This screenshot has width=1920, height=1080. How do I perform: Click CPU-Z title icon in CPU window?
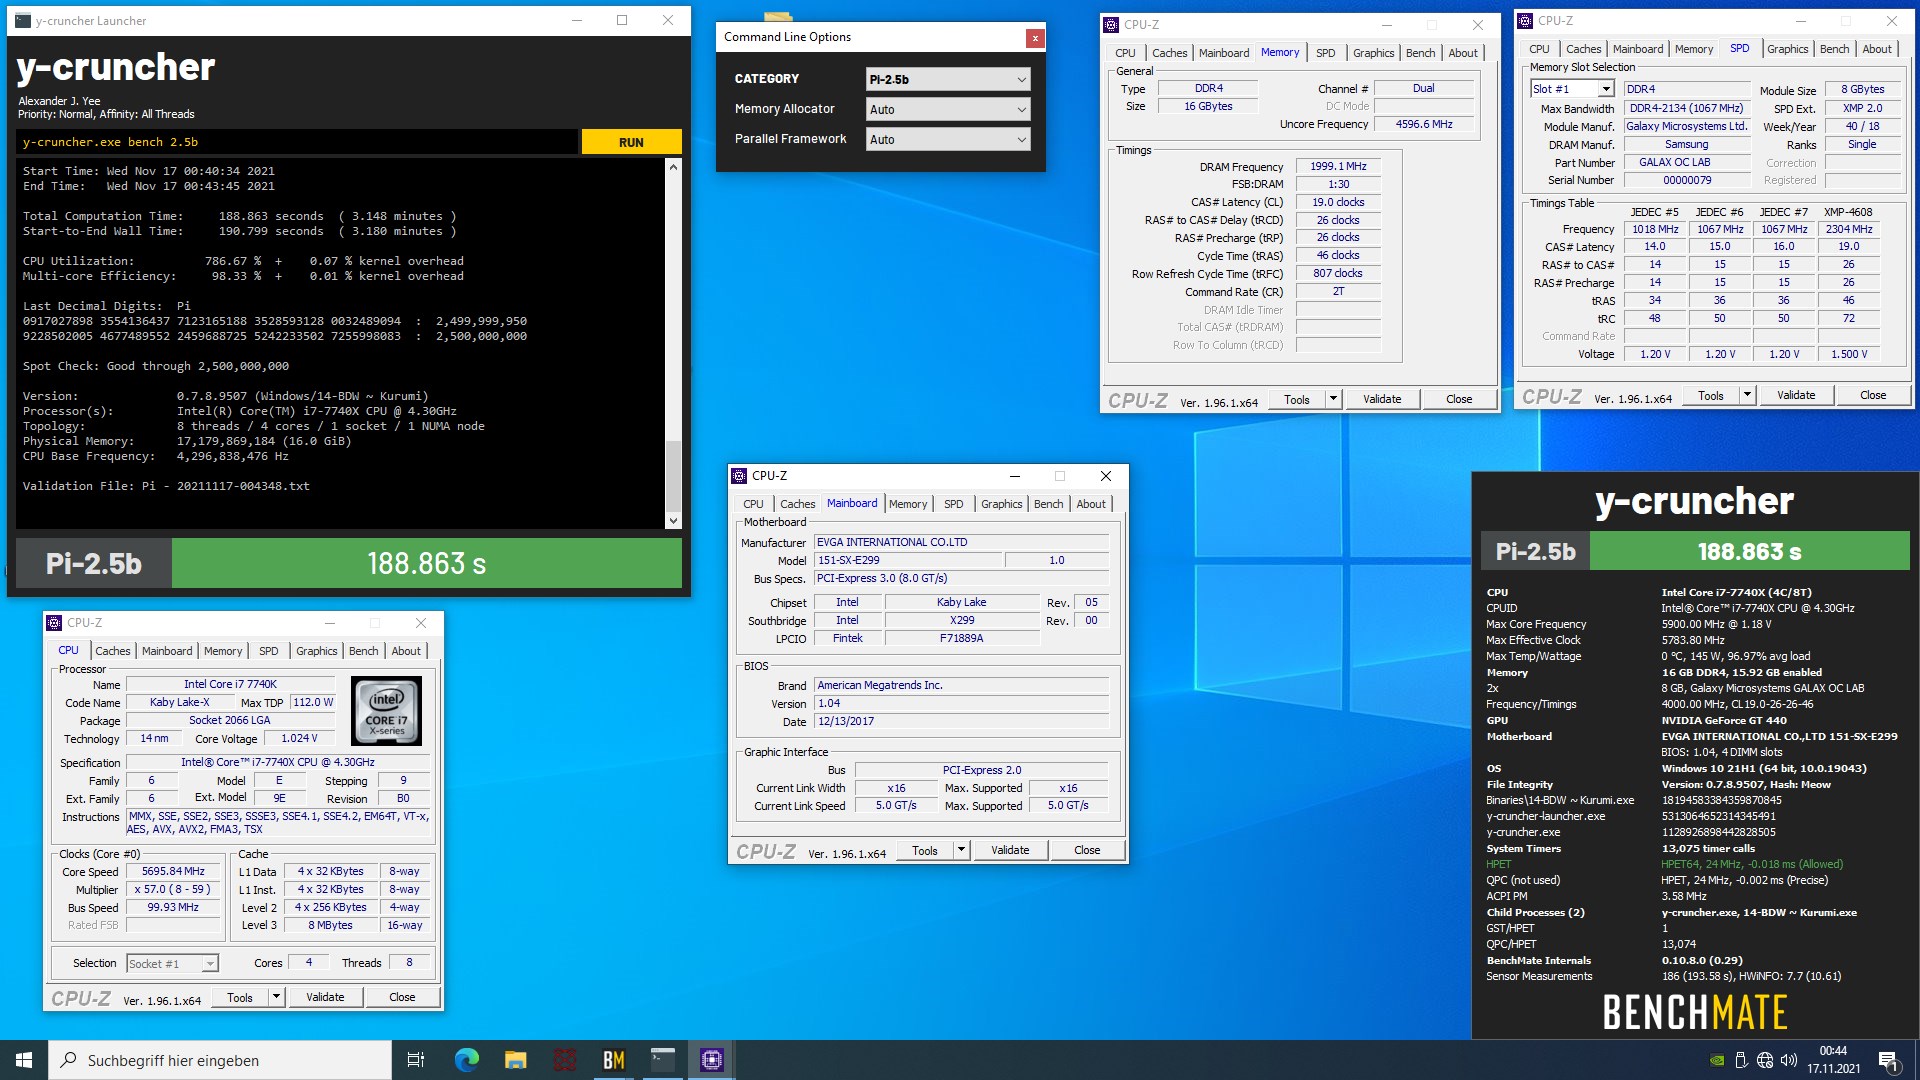point(54,622)
